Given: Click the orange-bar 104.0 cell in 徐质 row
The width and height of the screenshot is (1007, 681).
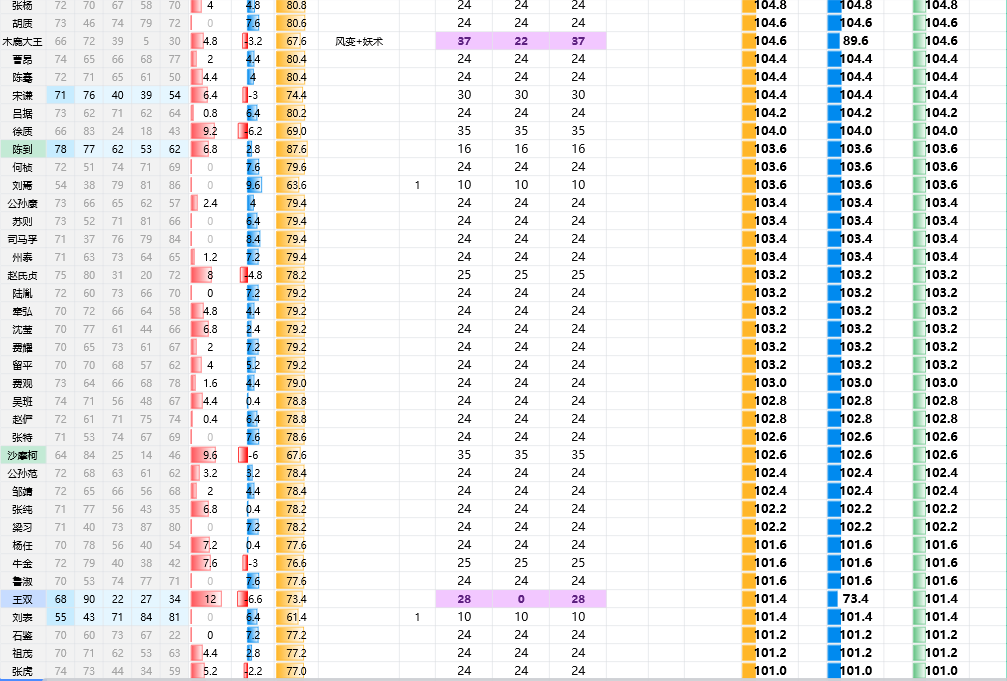Looking at the screenshot, I should (770, 131).
